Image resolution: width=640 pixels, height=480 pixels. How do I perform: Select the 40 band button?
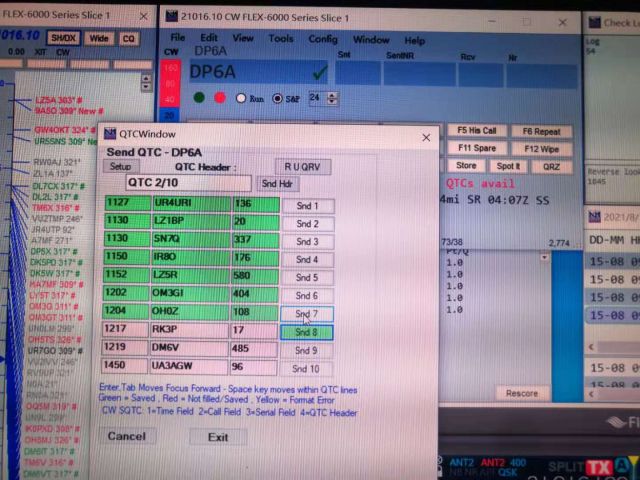pos(170,100)
